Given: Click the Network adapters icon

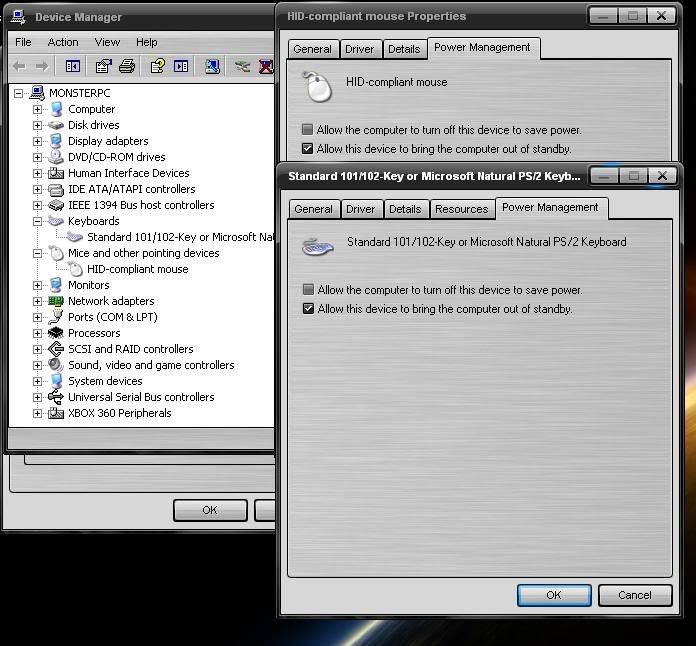Looking at the screenshot, I should click(56, 301).
